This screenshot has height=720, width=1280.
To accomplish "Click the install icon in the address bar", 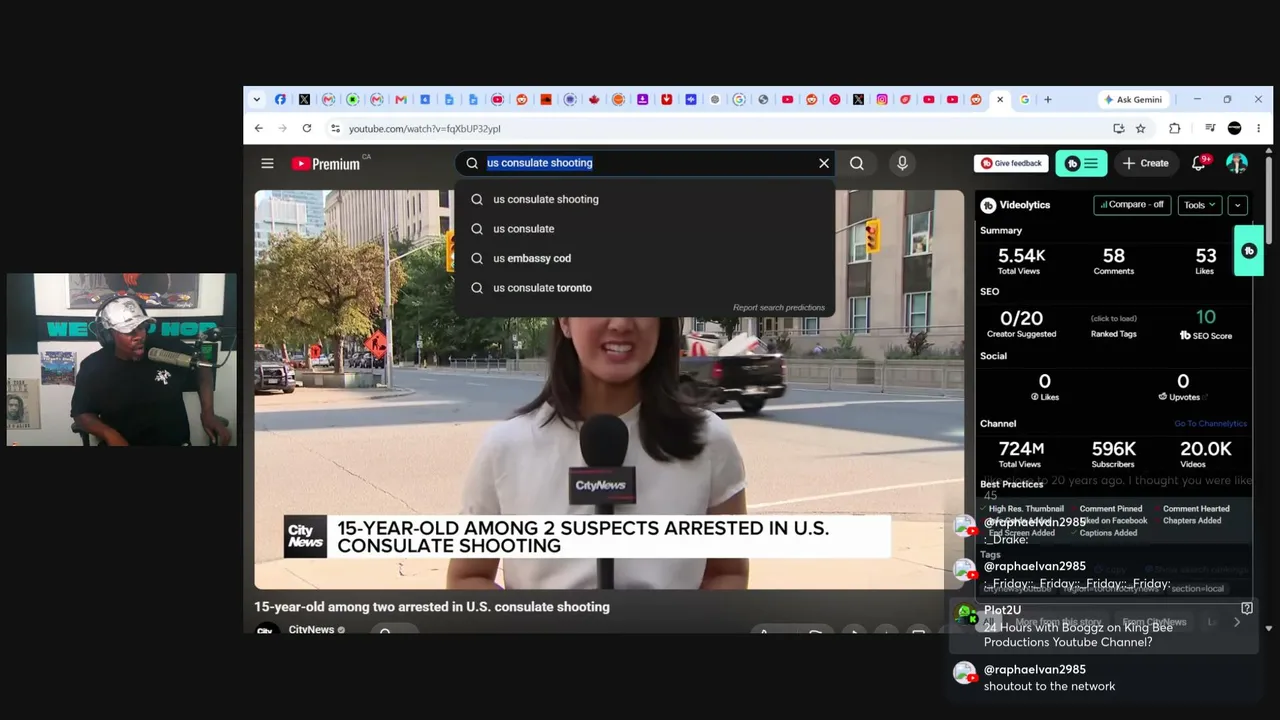I will [x=1118, y=128].
